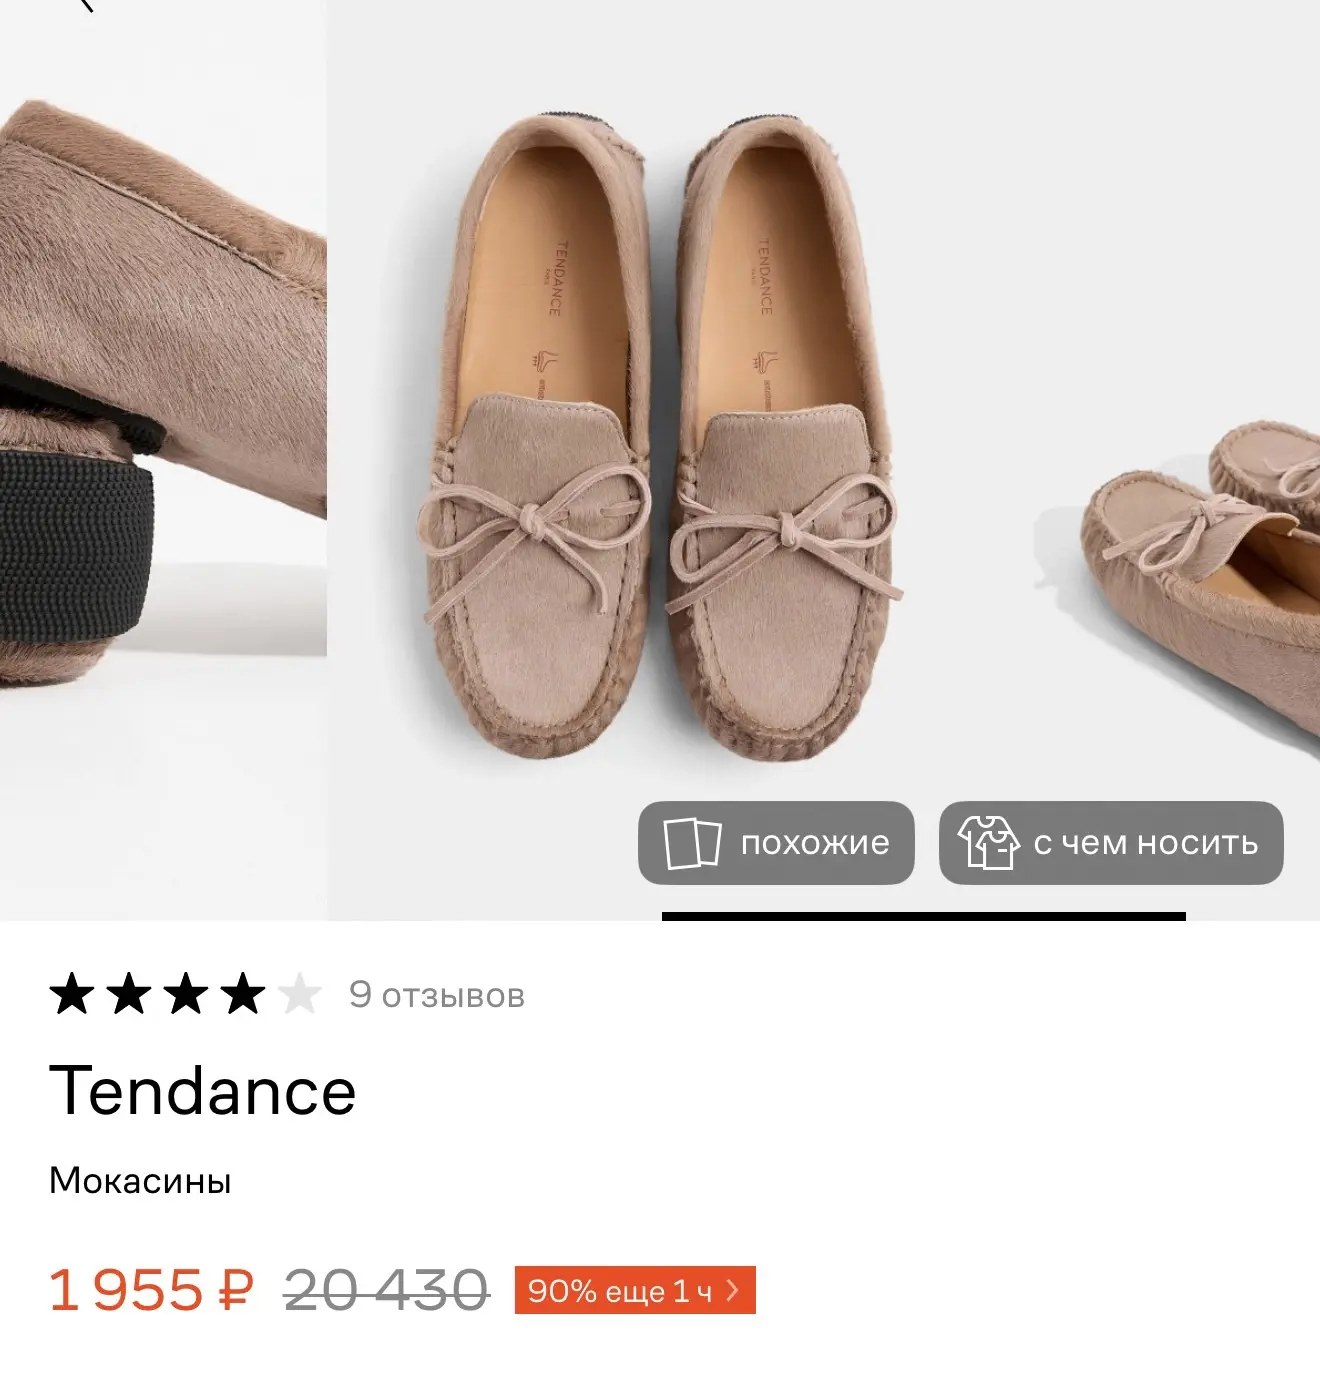1320x1393 pixels.
Task: Tap the similar-items cards icon
Action: pyautogui.click(x=692, y=843)
